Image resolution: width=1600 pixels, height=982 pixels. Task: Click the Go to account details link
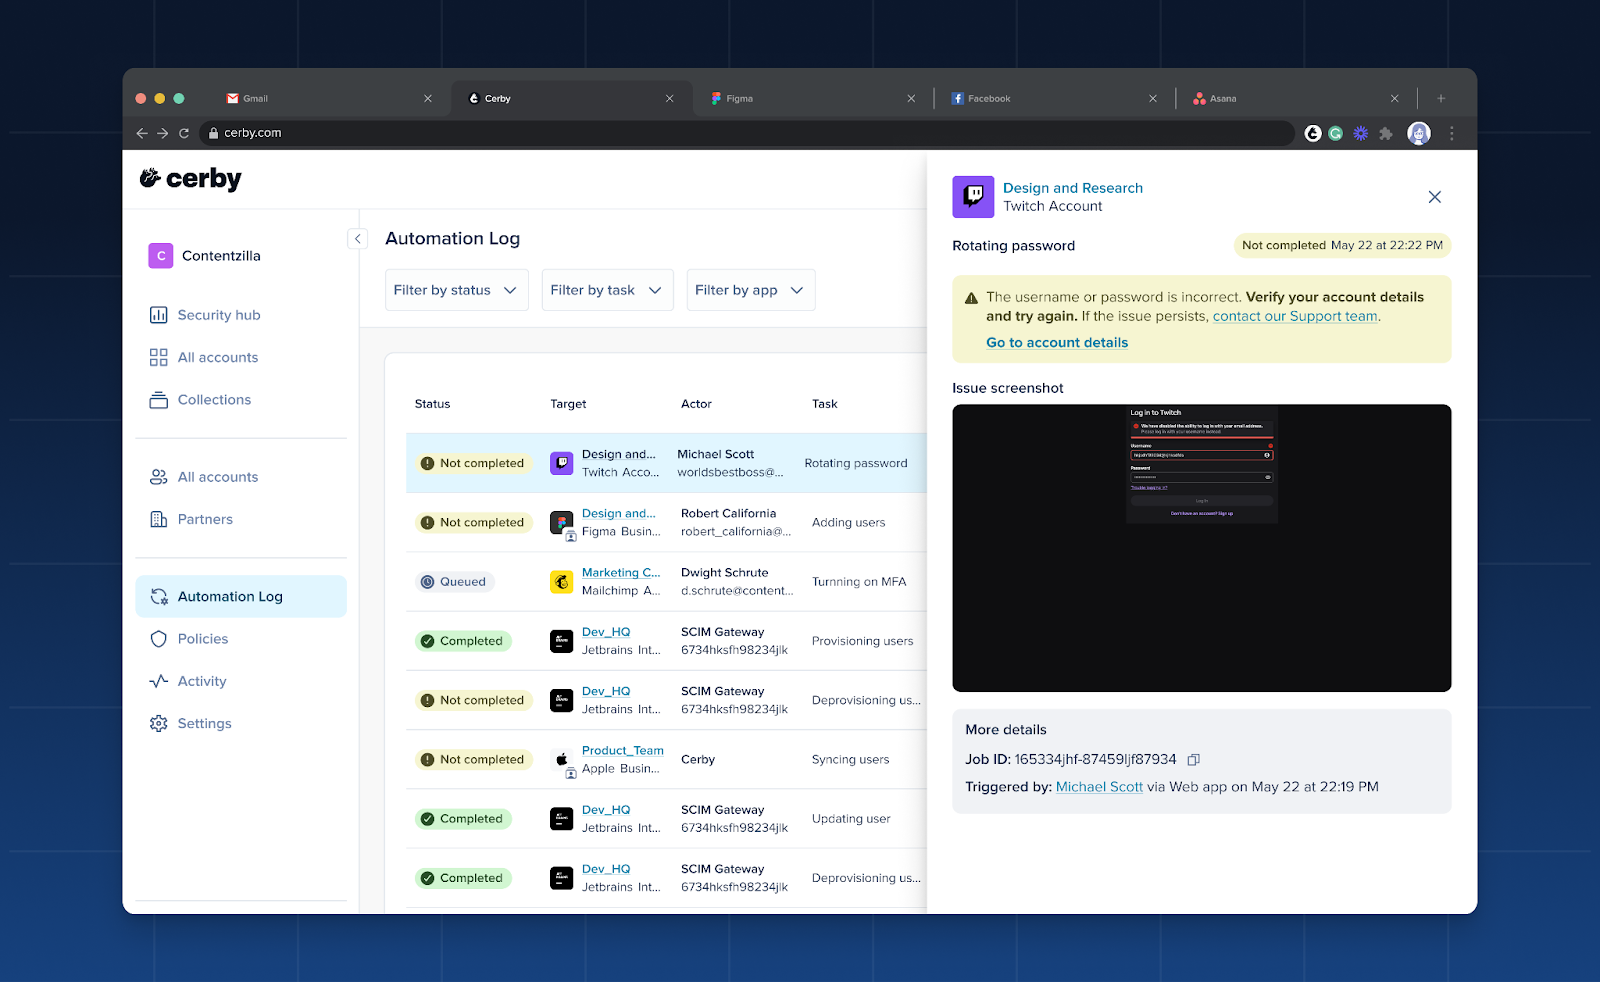1057,343
